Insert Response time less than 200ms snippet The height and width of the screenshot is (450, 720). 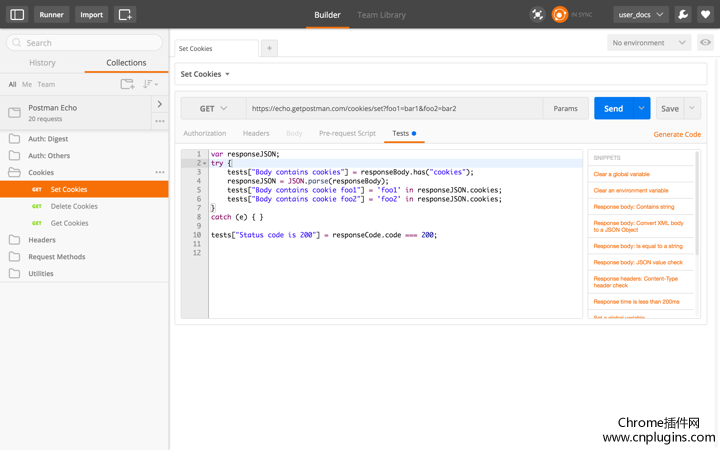636,302
